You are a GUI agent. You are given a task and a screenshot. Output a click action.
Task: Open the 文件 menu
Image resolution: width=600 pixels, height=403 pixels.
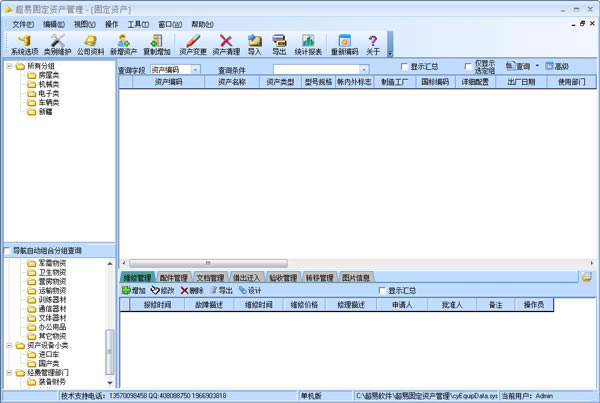pyautogui.click(x=23, y=24)
